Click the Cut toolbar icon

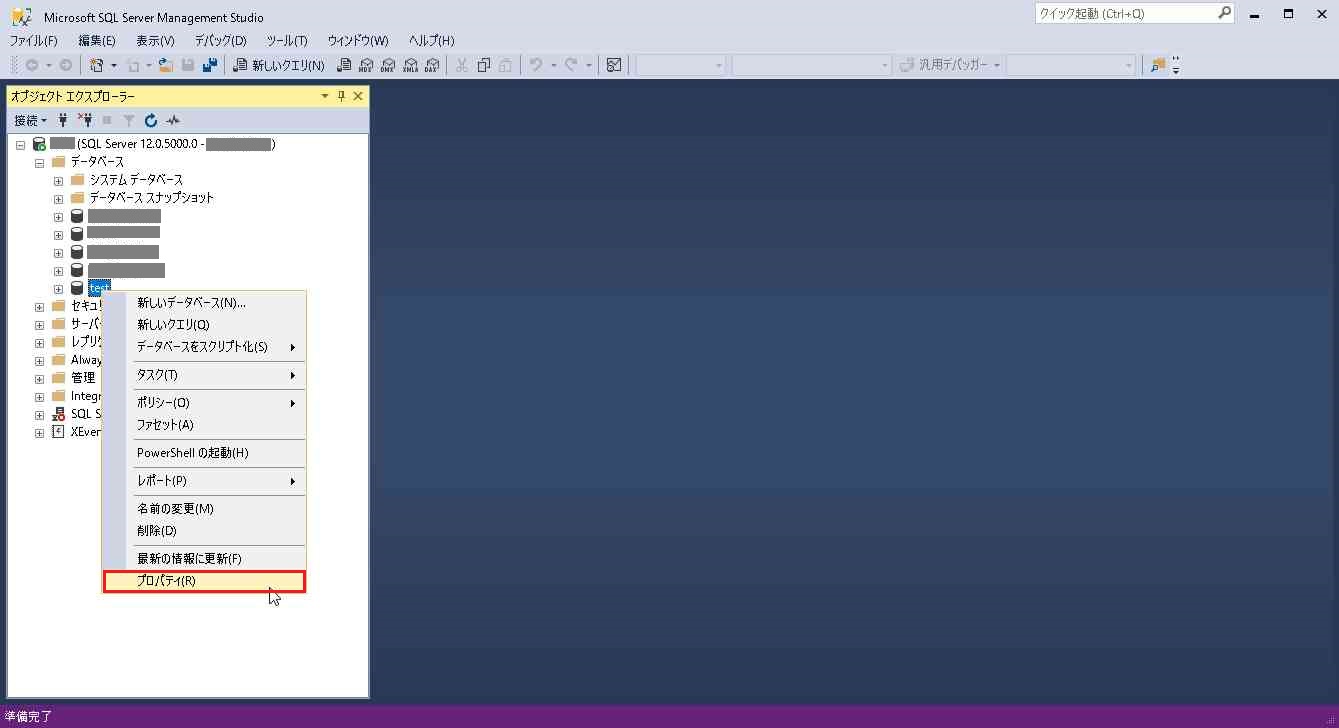point(462,65)
